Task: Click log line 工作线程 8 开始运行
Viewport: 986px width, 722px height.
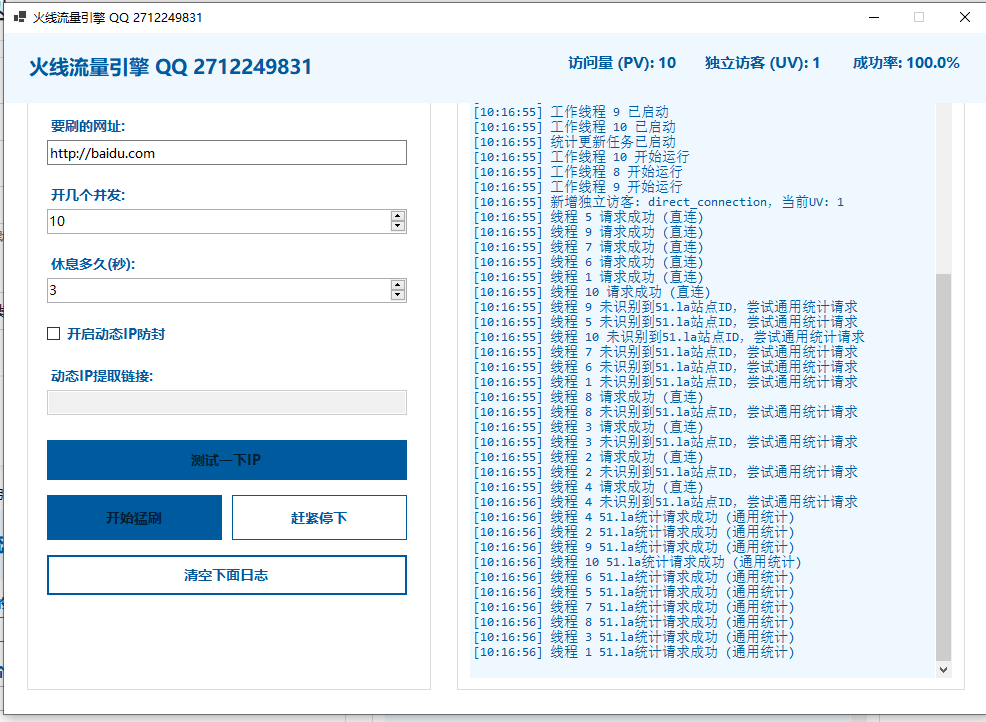Action: pyautogui.click(x=578, y=172)
